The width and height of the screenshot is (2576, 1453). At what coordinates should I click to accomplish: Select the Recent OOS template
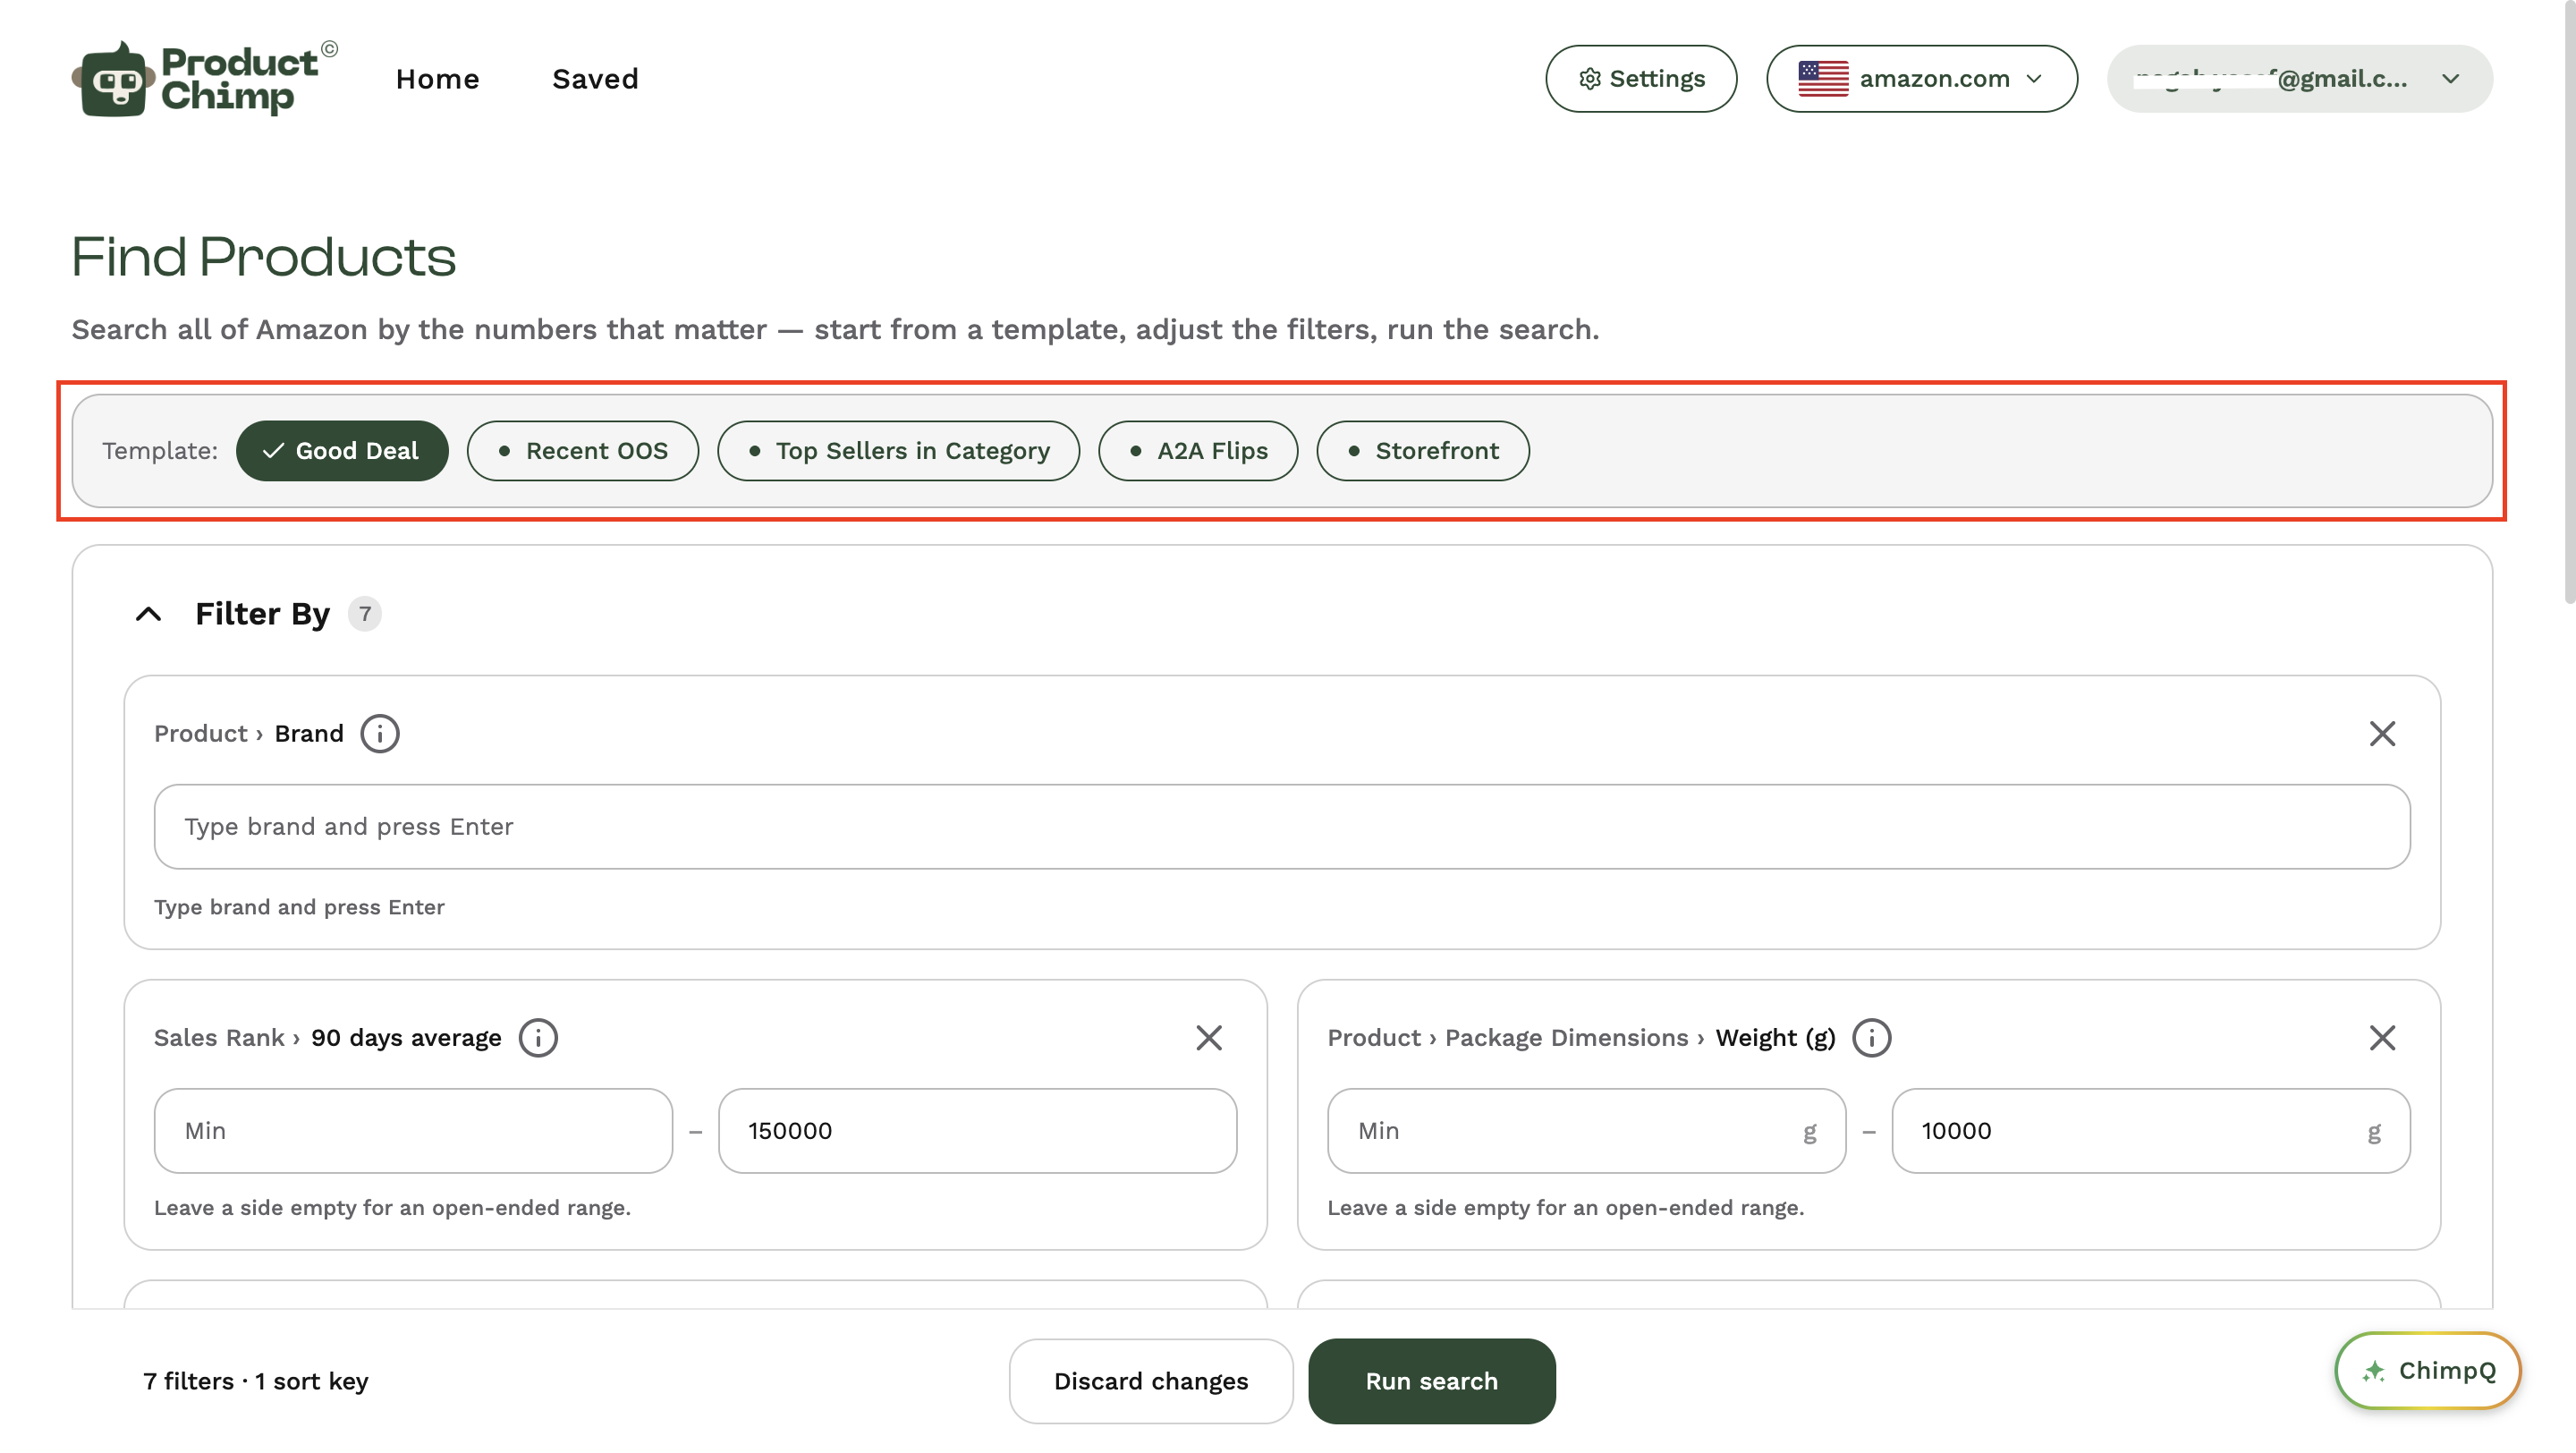[x=582, y=451]
